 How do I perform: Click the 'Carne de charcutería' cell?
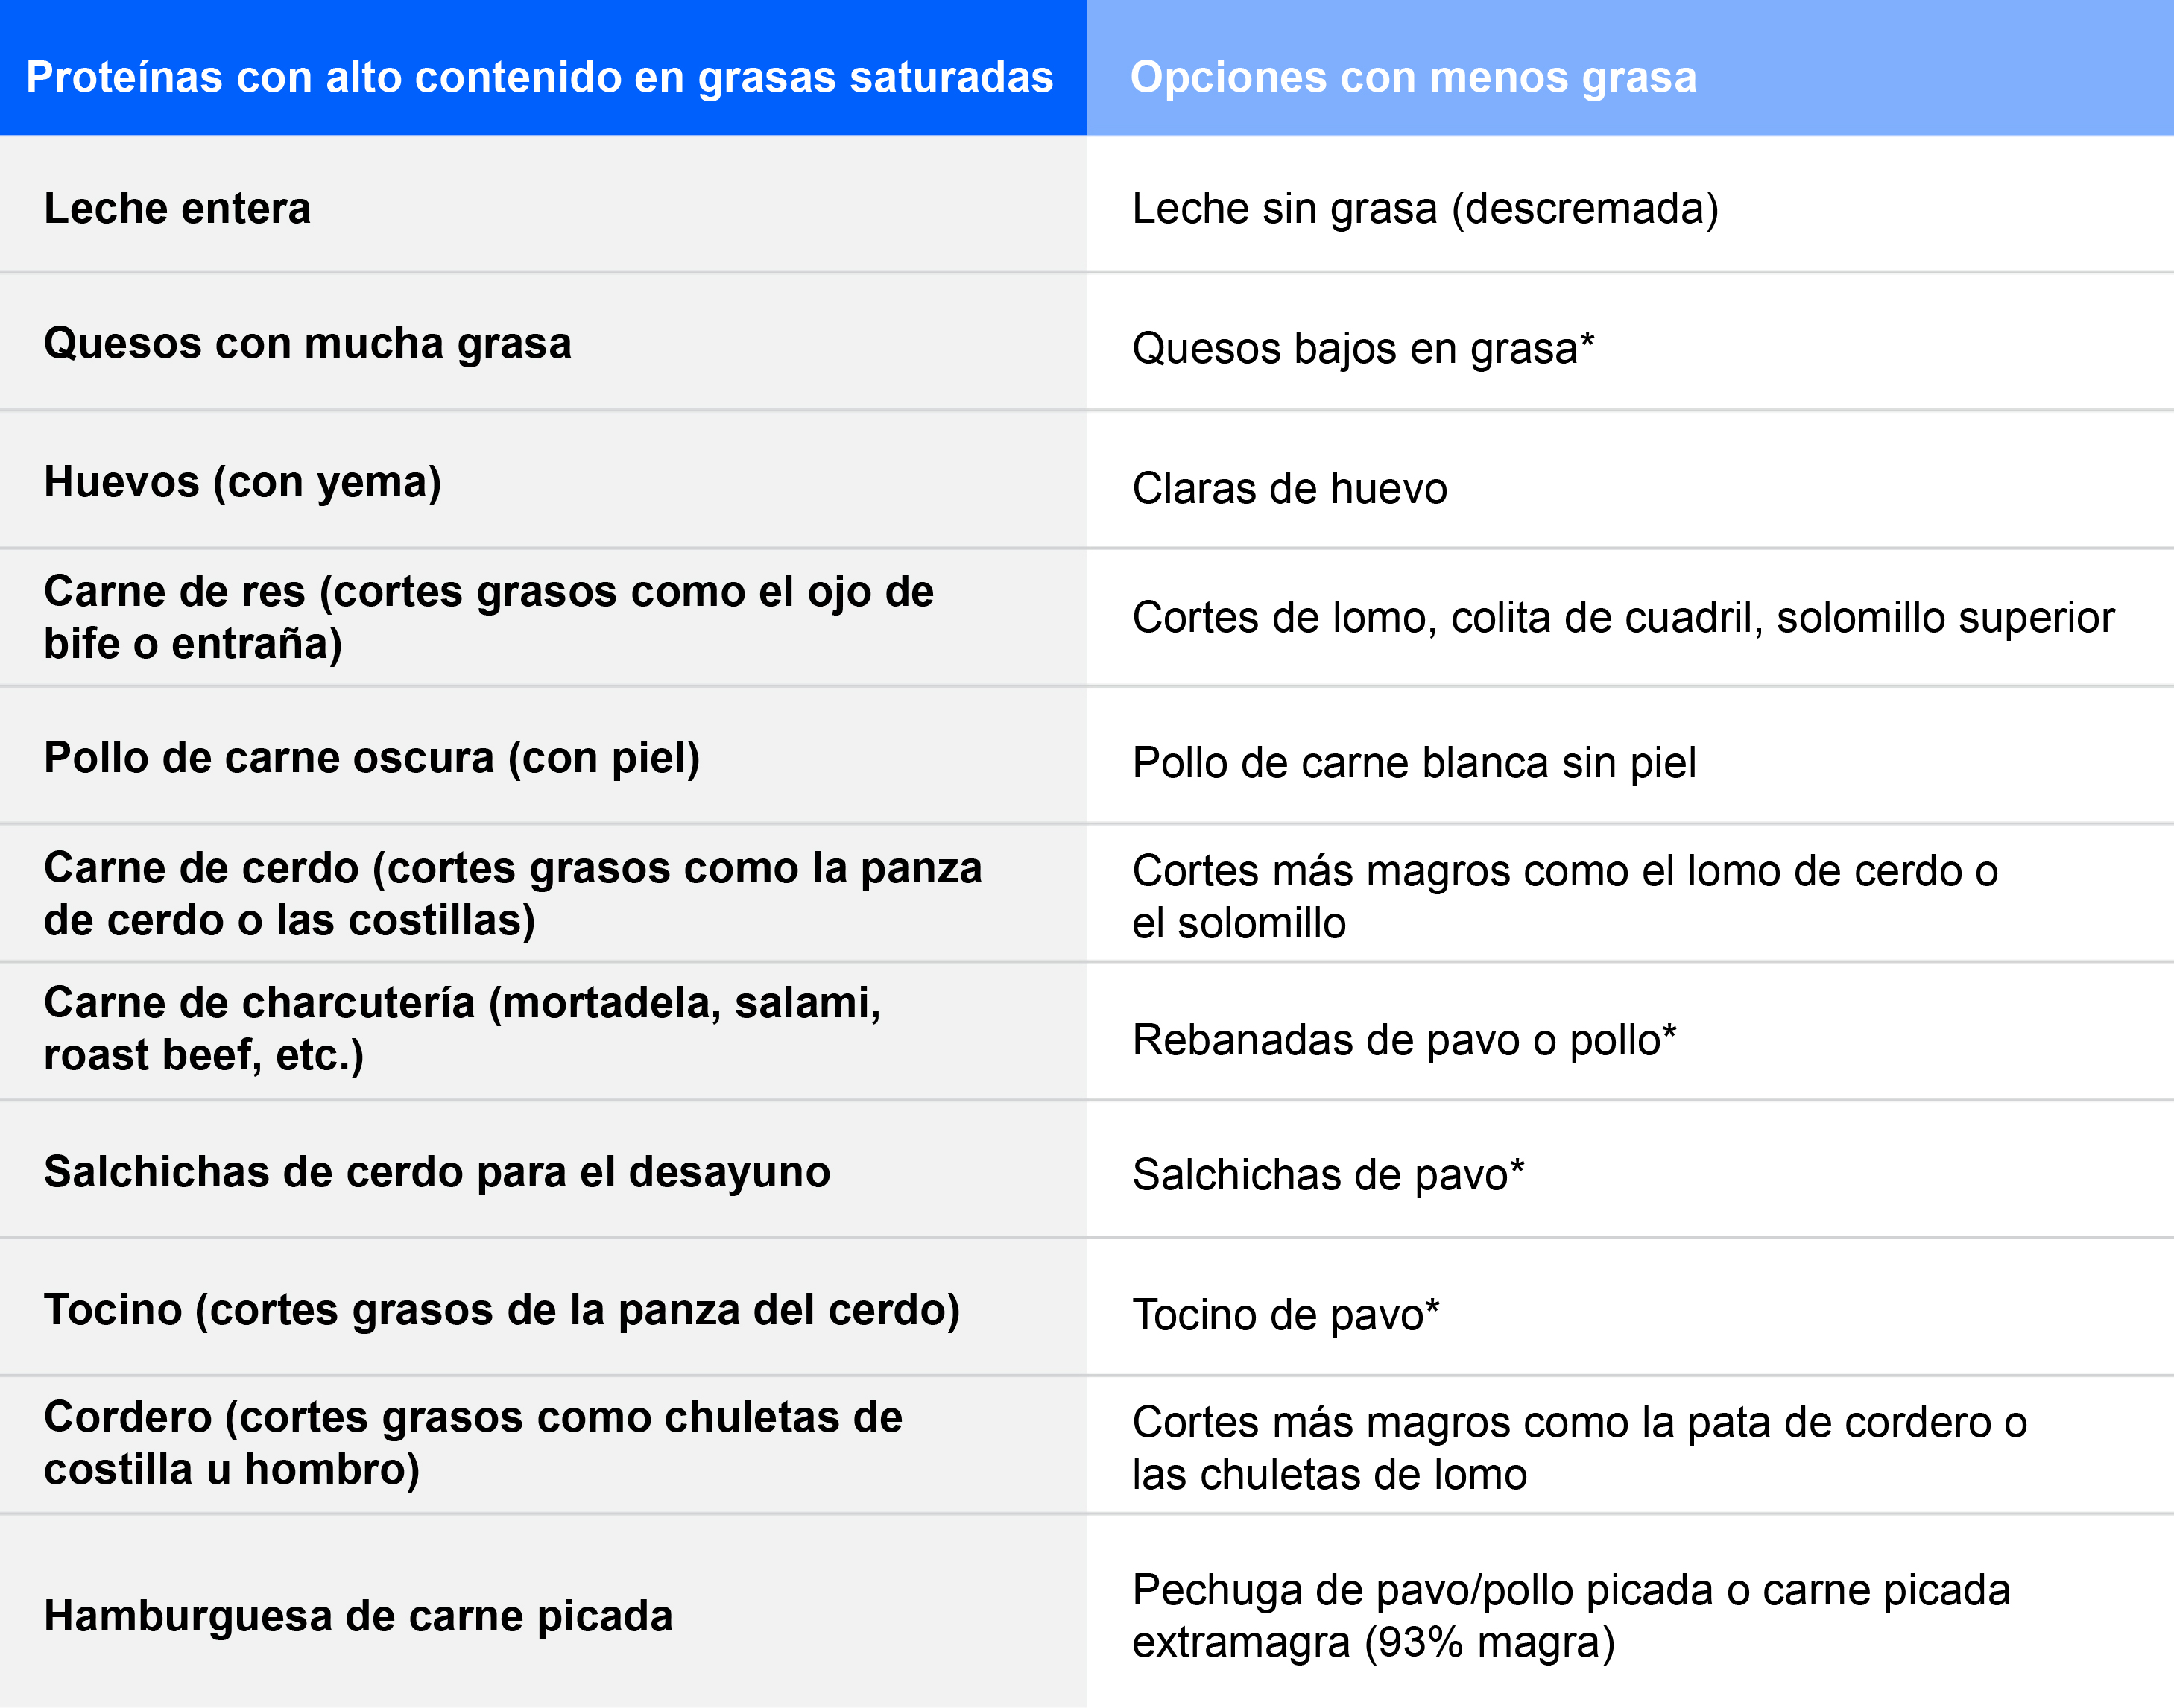(x=462, y=1028)
